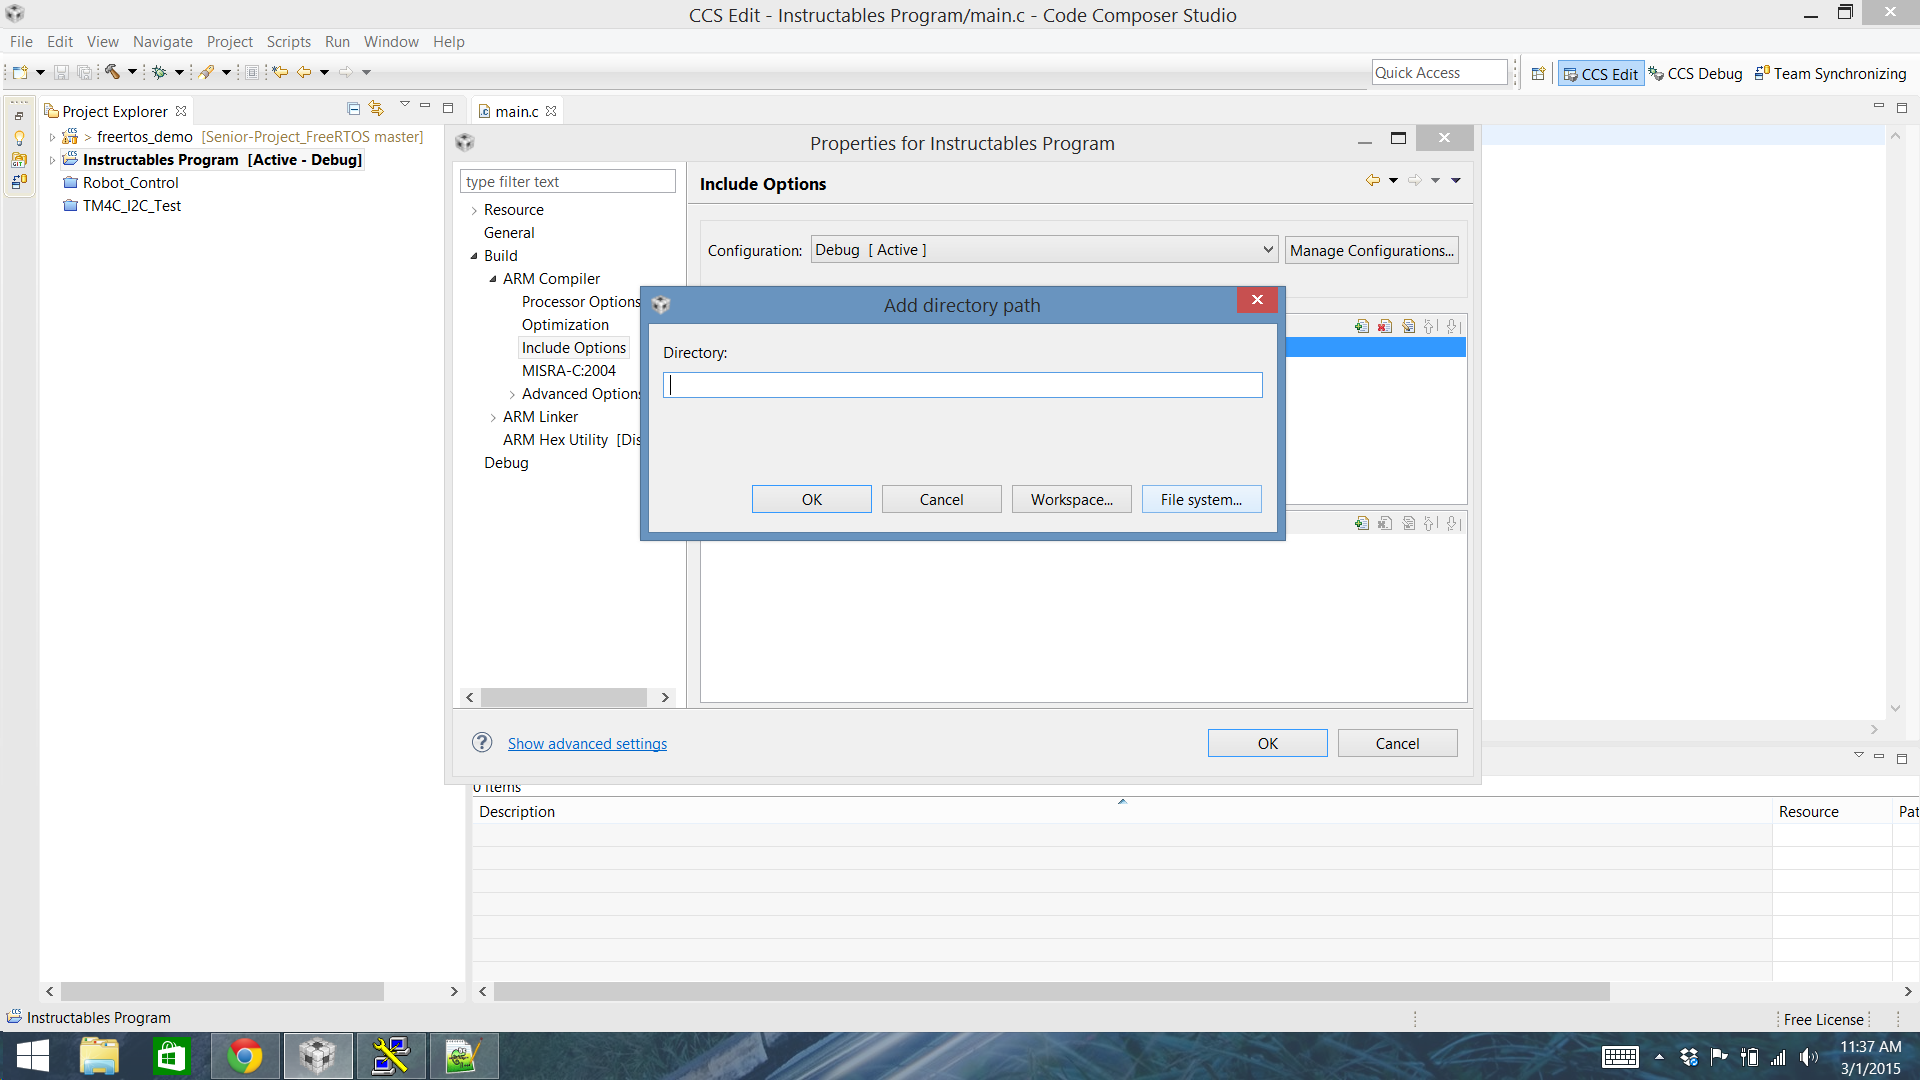Image resolution: width=1920 pixels, height=1080 pixels.
Task: Select the Include Options tree item
Action: pos(574,347)
